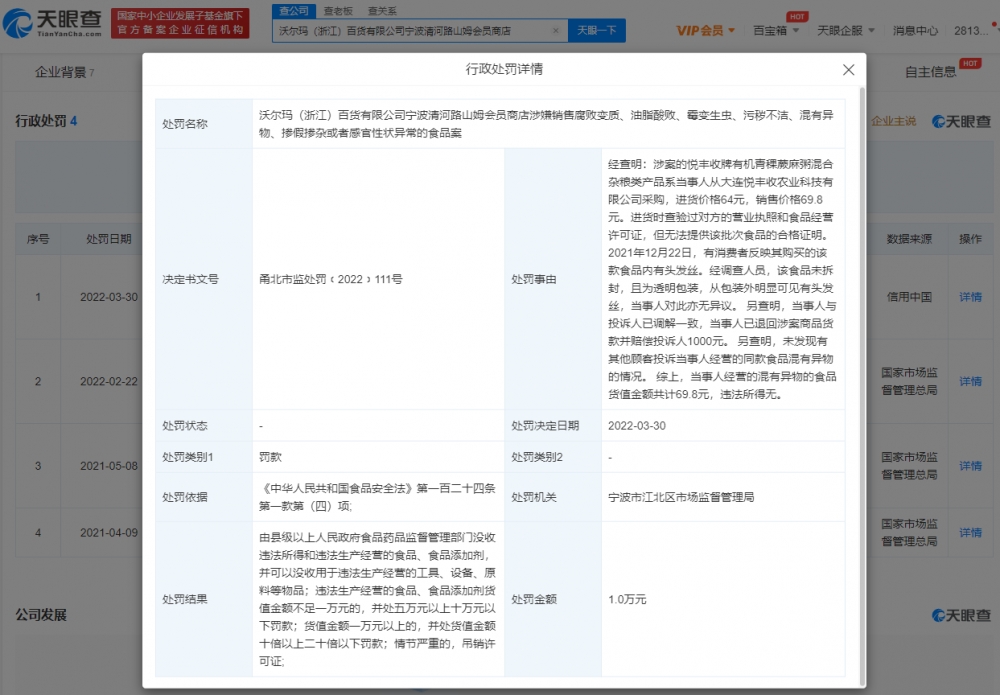Click the 处罚依据 label

[x=185, y=497]
